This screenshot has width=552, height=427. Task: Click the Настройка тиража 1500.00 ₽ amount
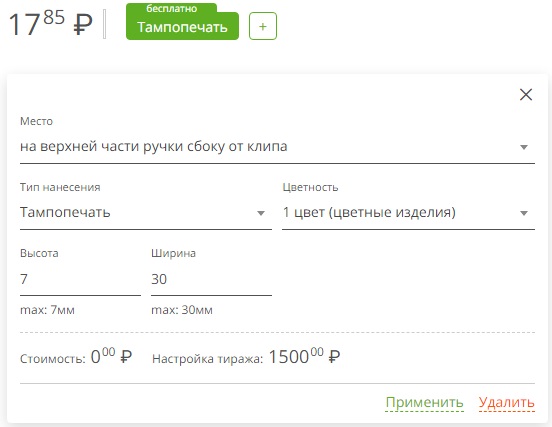pos(305,356)
